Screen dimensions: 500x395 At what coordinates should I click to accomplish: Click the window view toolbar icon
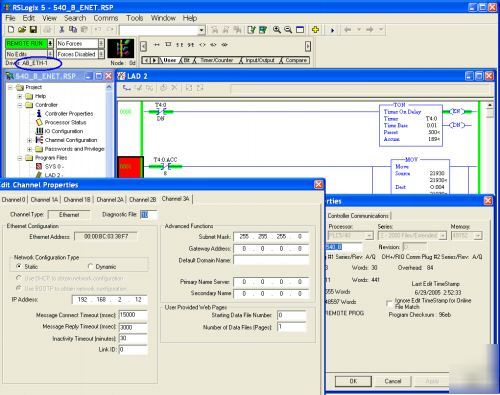300,30
